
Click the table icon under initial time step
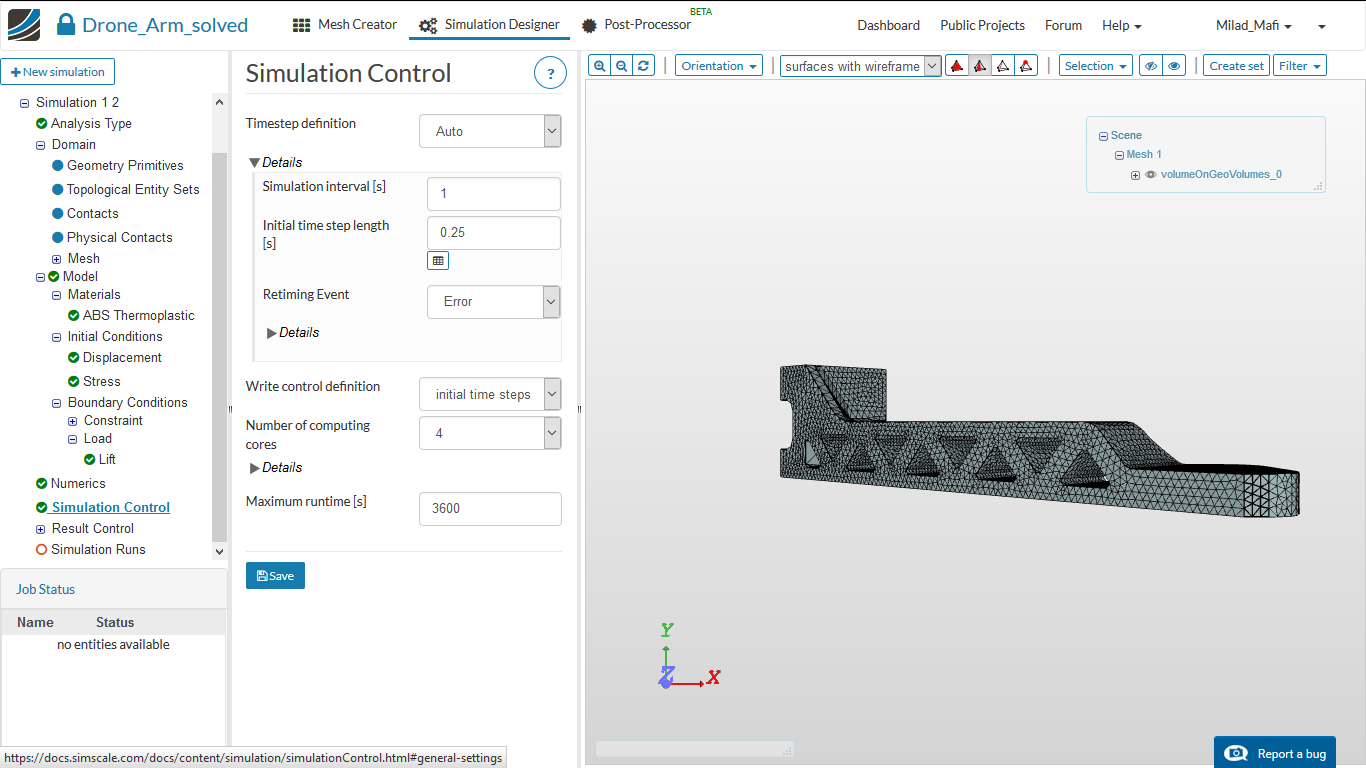(x=438, y=261)
